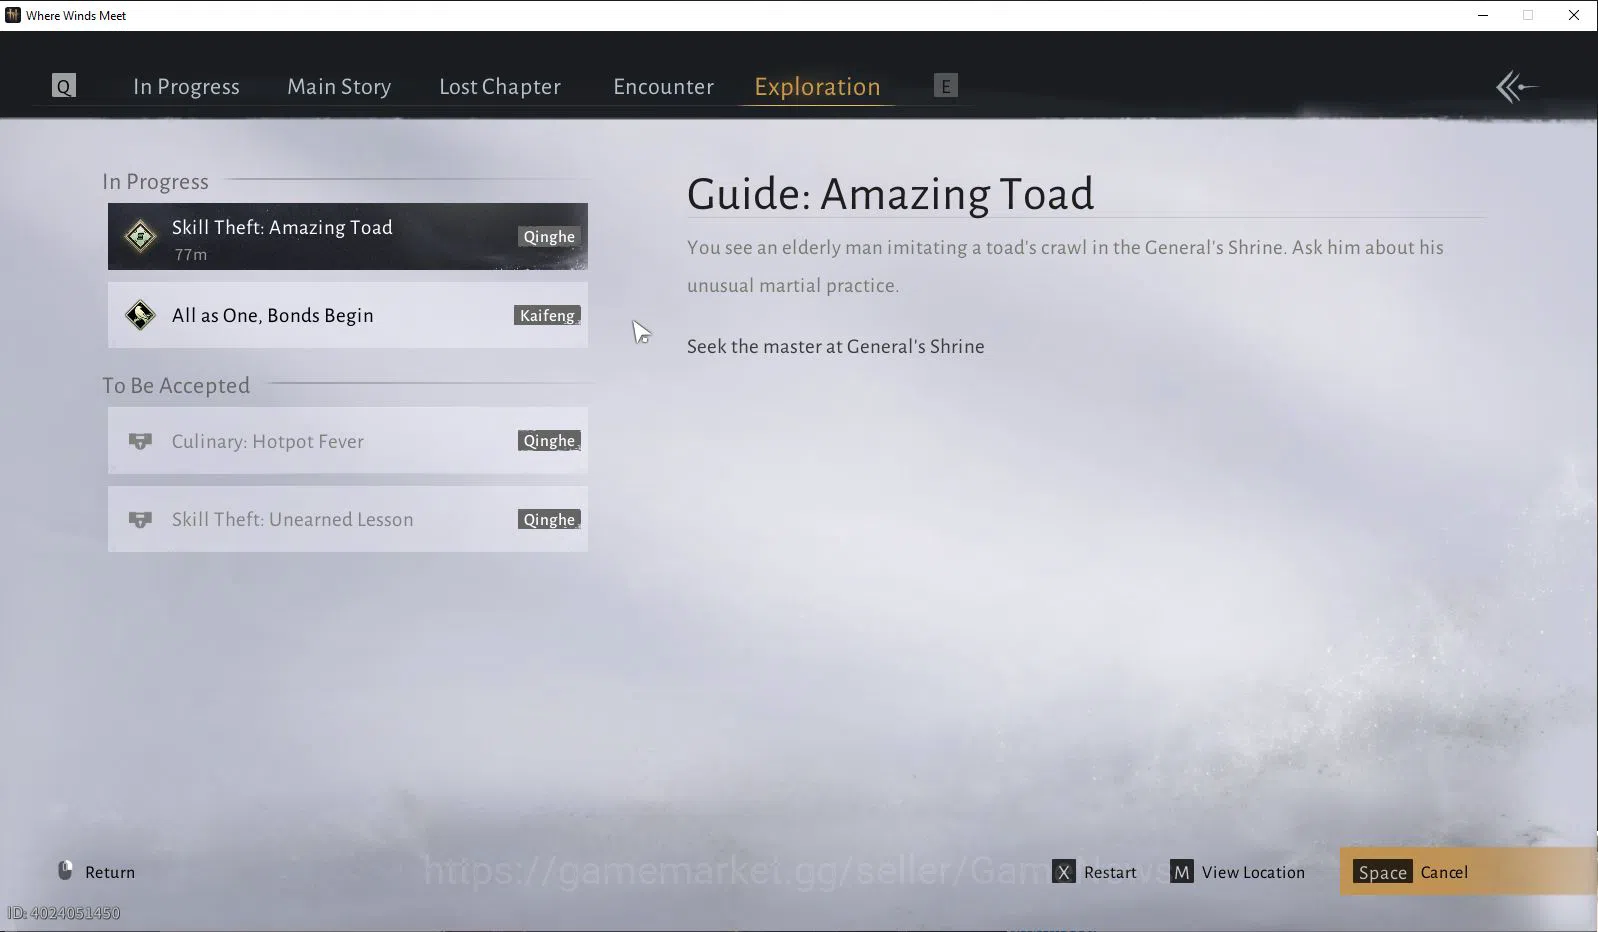Click the Amazing Toad quest diamond icon
The width and height of the screenshot is (1598, 932).
click(140, 237)
